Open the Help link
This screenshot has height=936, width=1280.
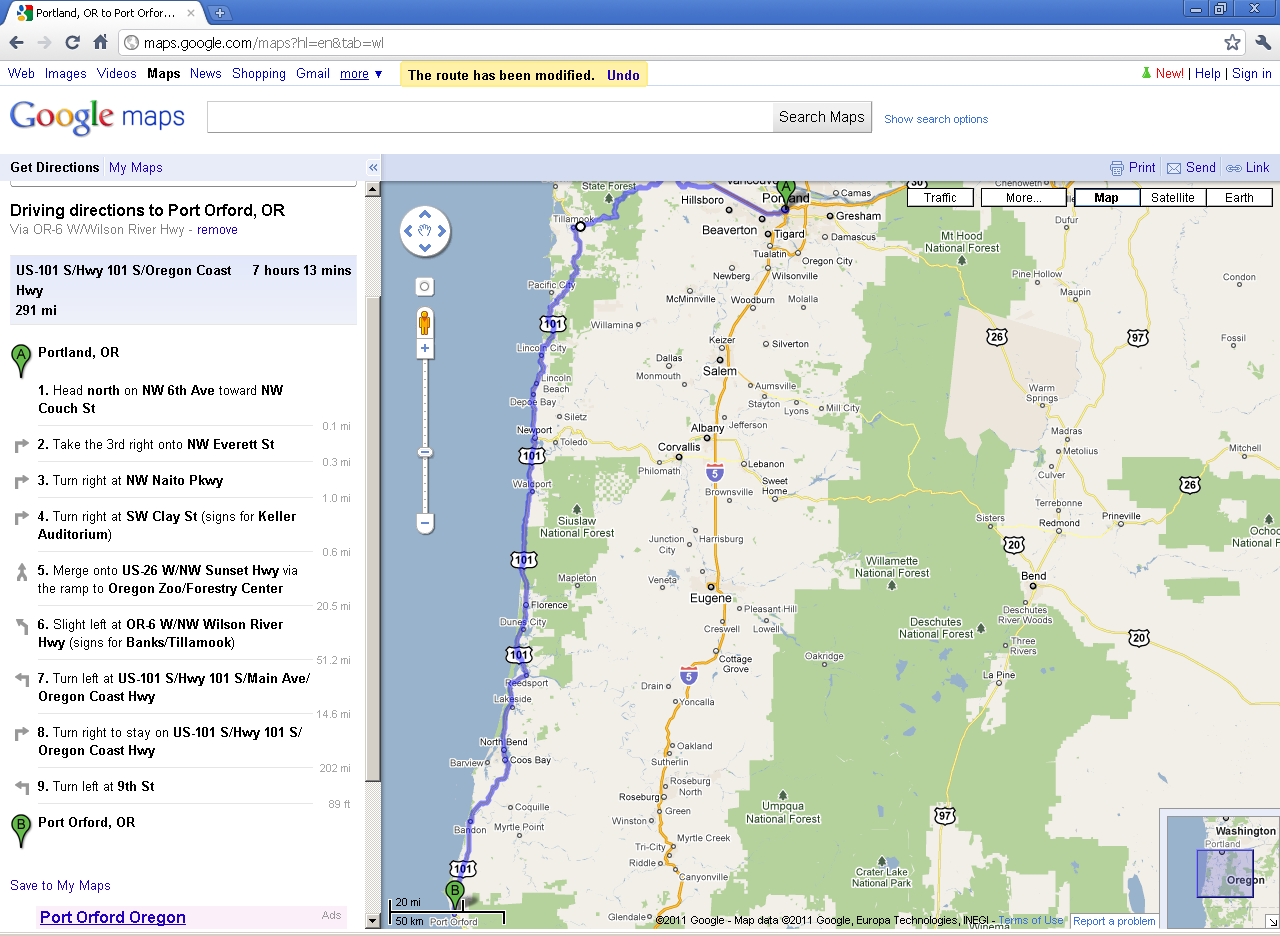pyautogui.click(x=1208, y=74)
